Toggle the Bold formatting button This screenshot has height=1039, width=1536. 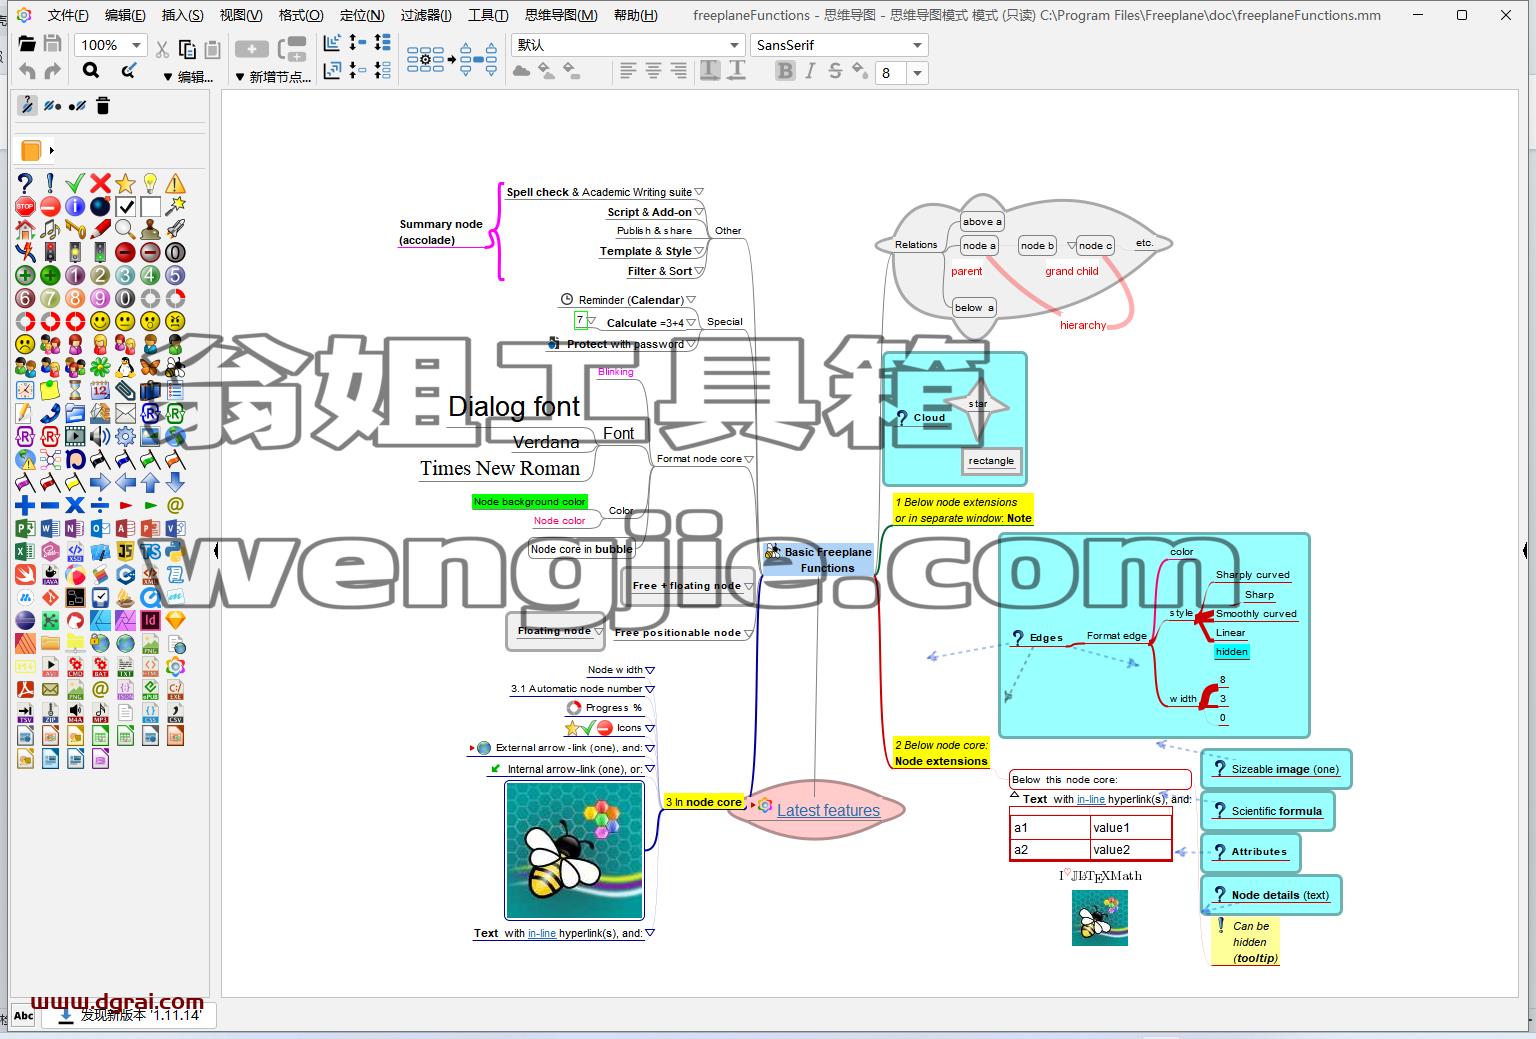pyautogui.click(x=785, y=71)
